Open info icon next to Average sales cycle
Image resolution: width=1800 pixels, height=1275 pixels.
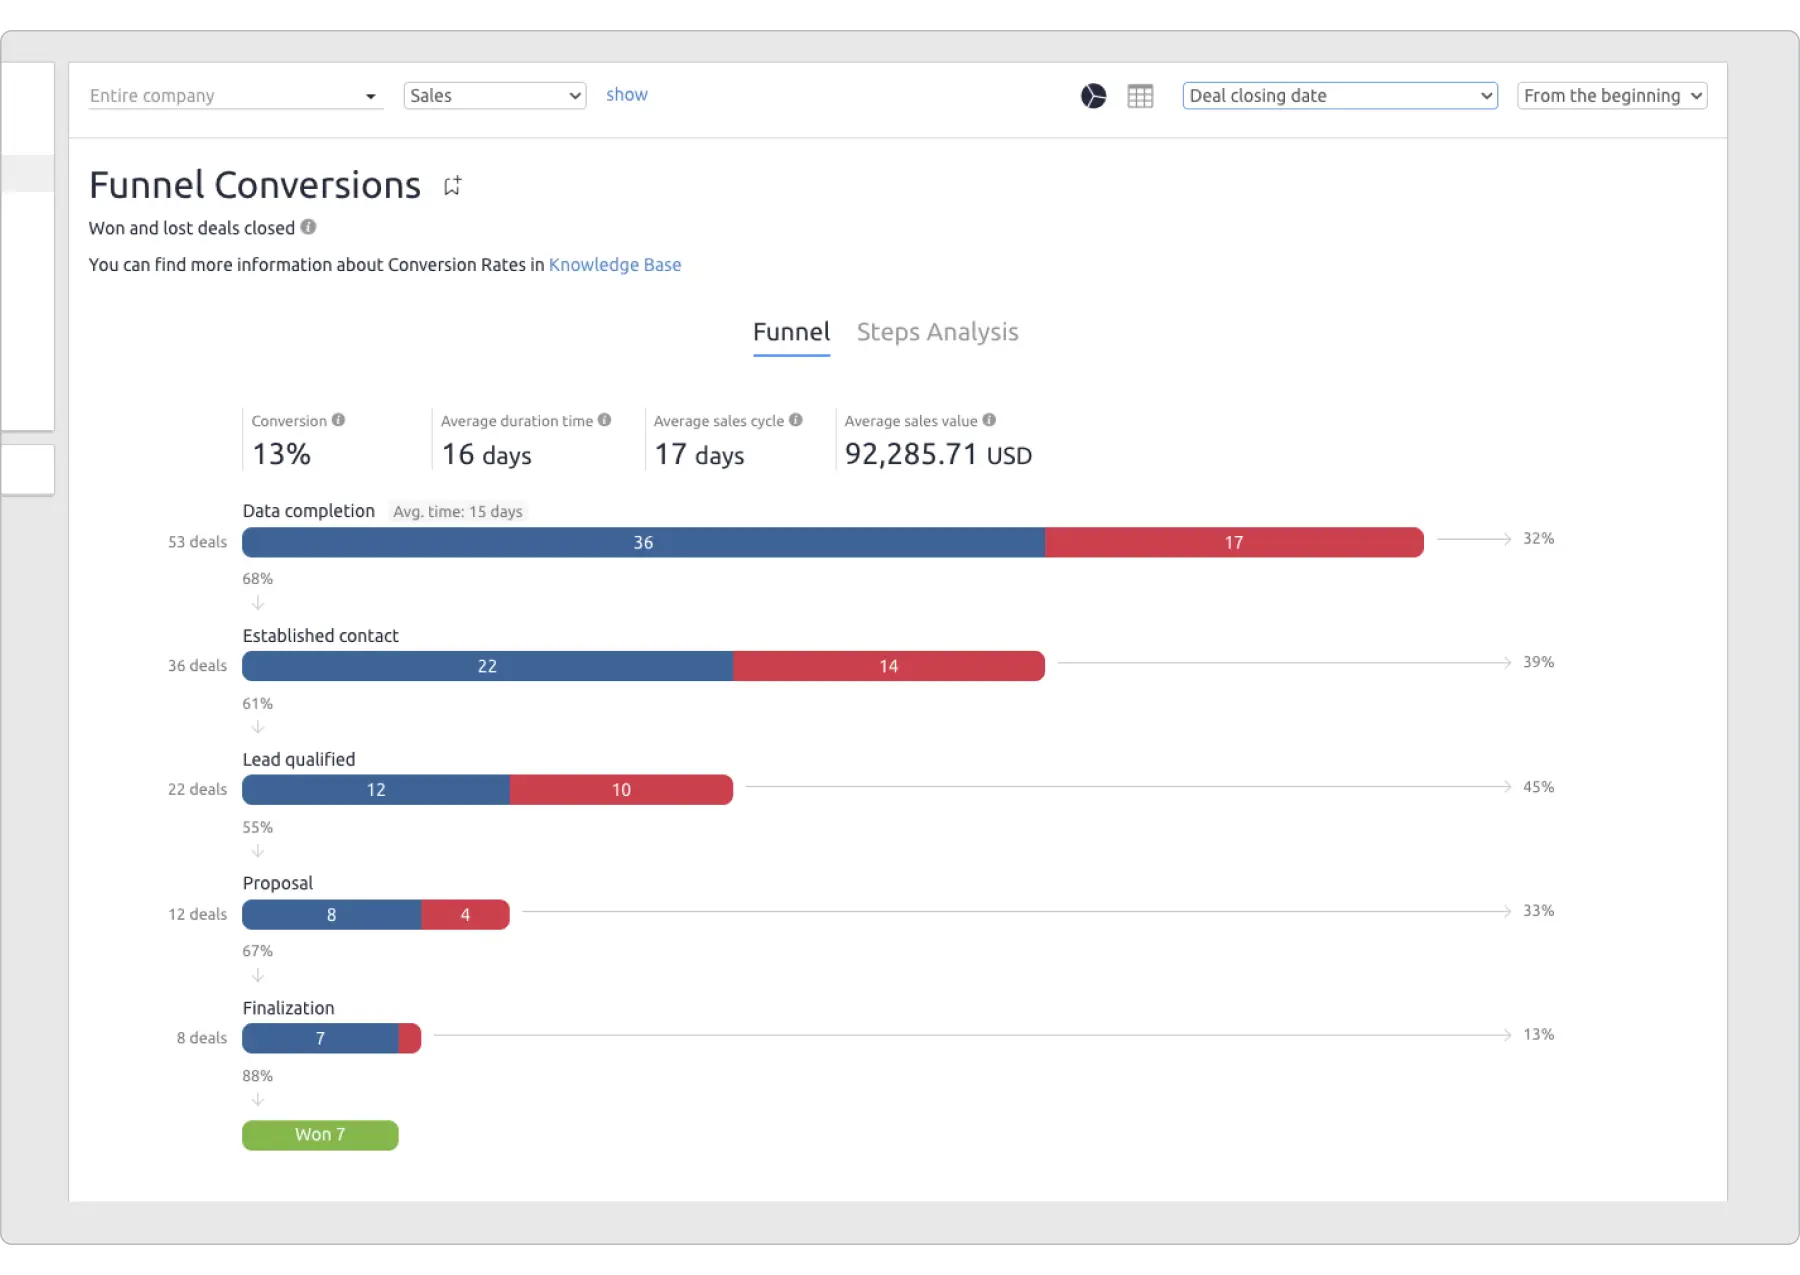click(796, 420)
